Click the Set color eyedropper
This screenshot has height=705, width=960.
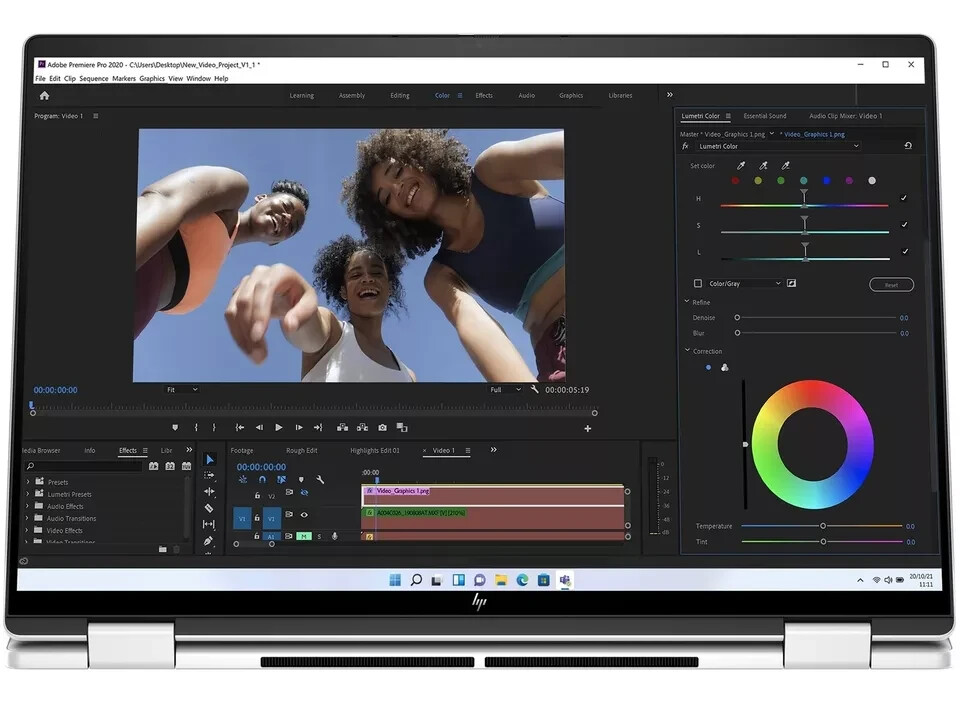click(x=741, y=165)
